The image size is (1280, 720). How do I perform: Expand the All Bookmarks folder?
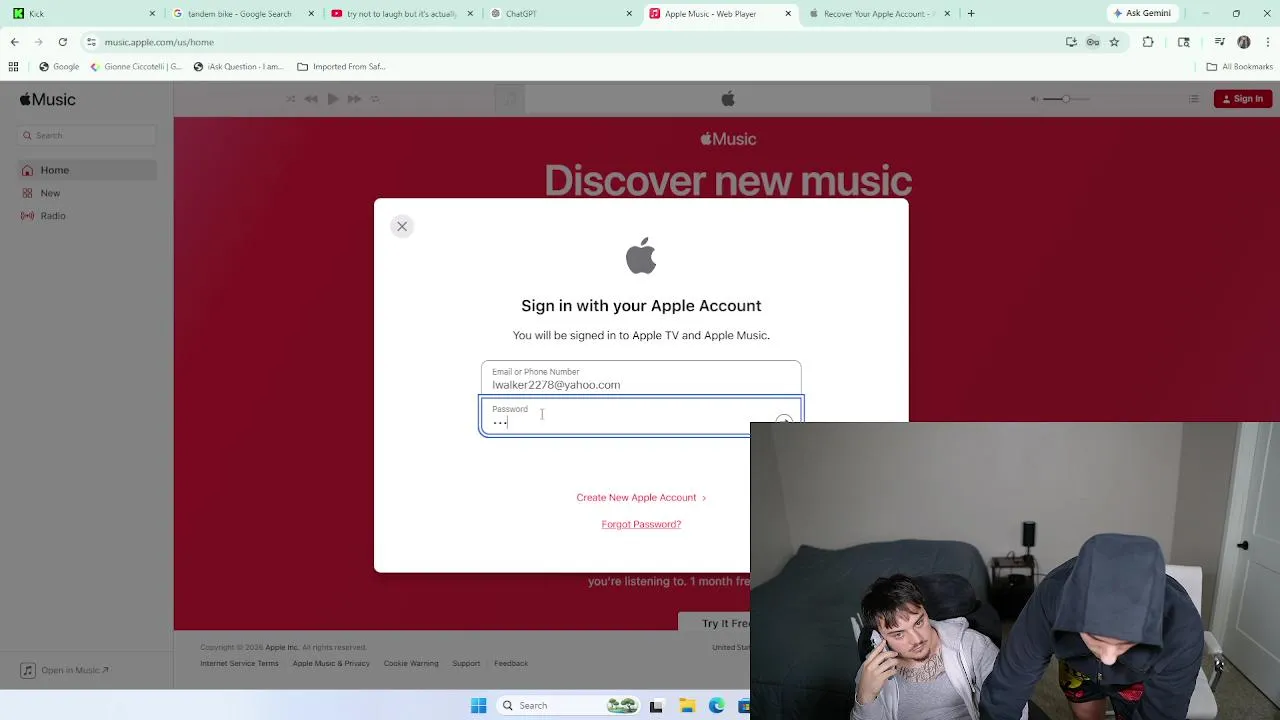[x=1239, y=67]
